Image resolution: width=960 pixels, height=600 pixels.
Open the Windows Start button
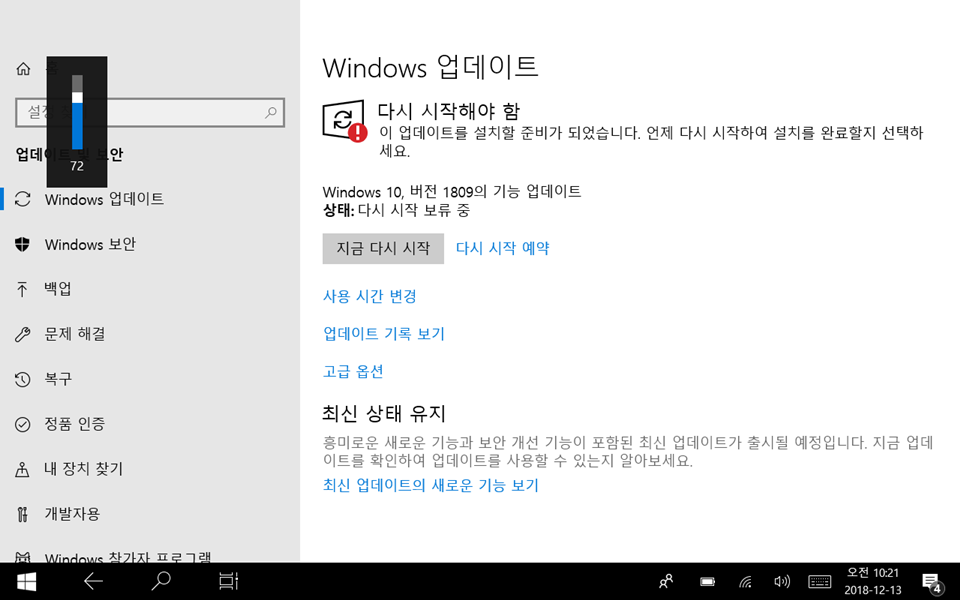26,582
